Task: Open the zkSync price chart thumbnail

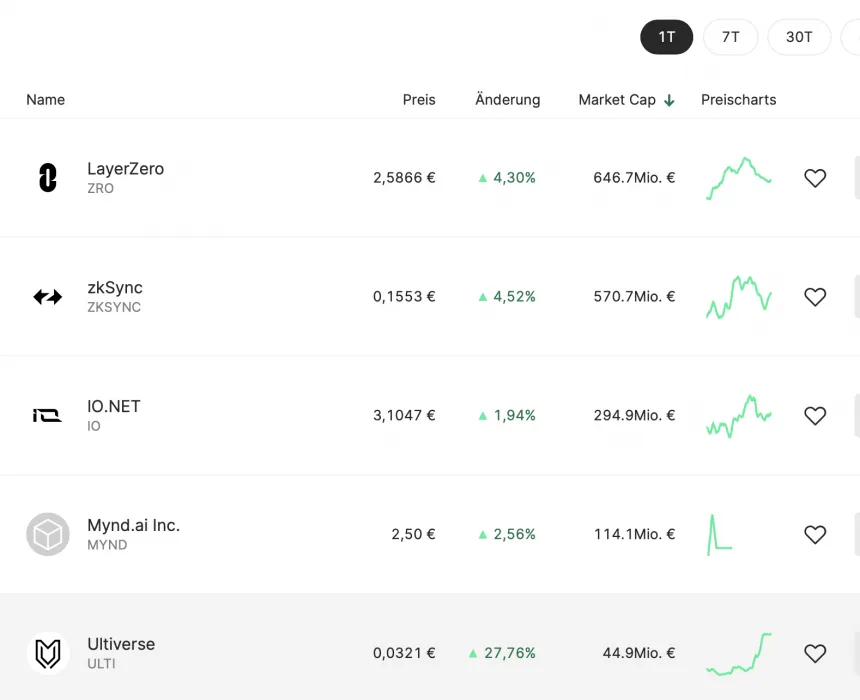Action: pyautogui.click(x=739, y=297)
